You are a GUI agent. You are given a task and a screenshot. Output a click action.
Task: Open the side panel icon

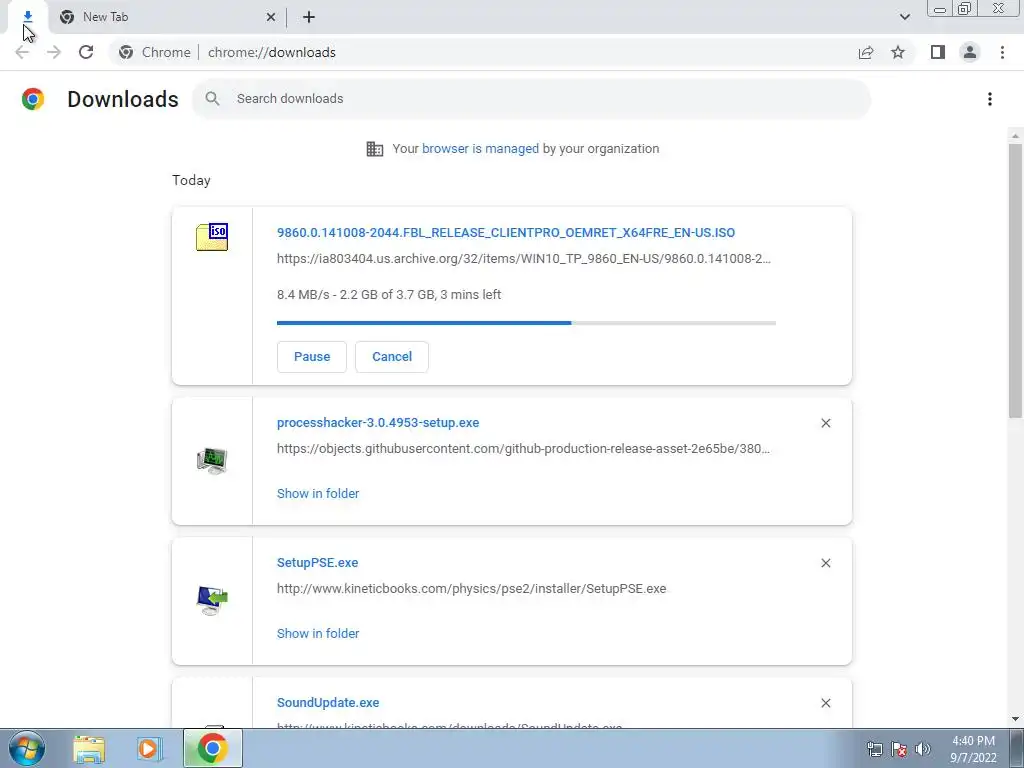[938, 52]
